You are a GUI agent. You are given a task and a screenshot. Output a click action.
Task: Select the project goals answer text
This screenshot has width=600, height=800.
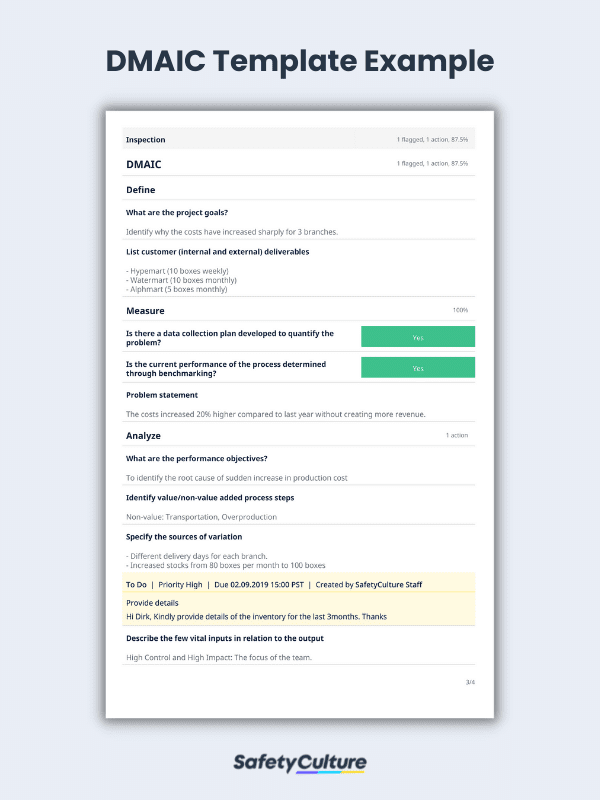coord(232,232)
